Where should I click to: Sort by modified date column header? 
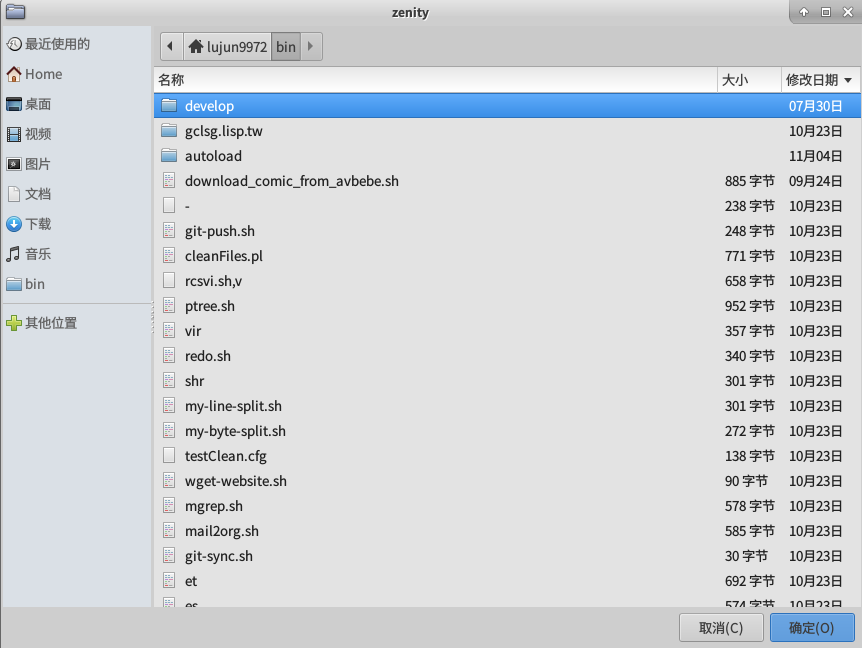(819, 80)
